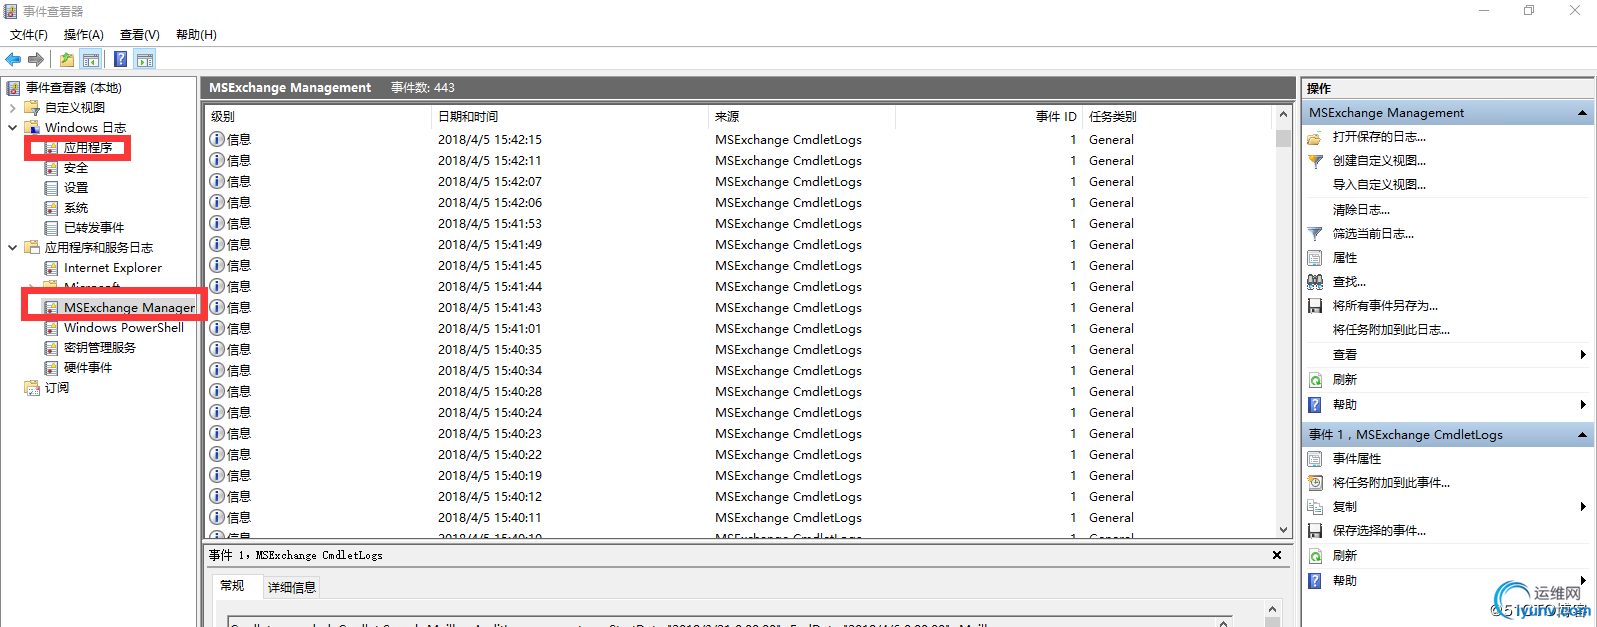This screenshot has width=1597, height=627.
Task: Open the 操作(A) menu
Action: pyautogui.click(x=84, y=35)
